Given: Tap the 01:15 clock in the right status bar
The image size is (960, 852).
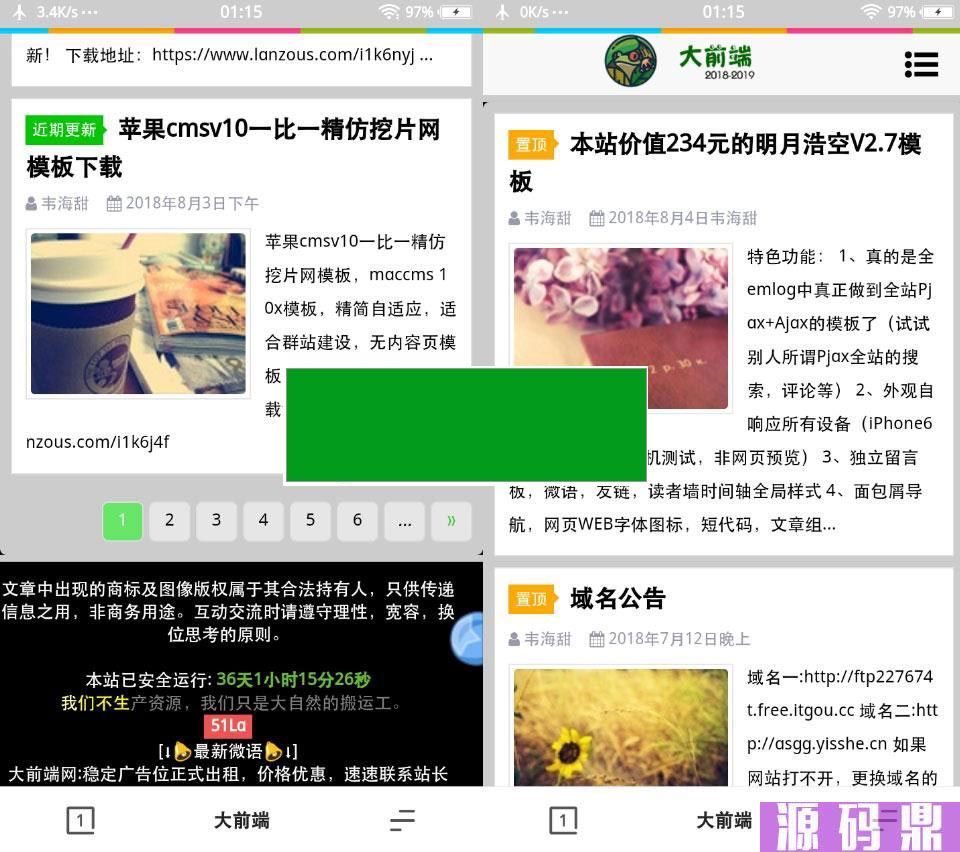Looking at the screenshot, I should click(724, 12).
